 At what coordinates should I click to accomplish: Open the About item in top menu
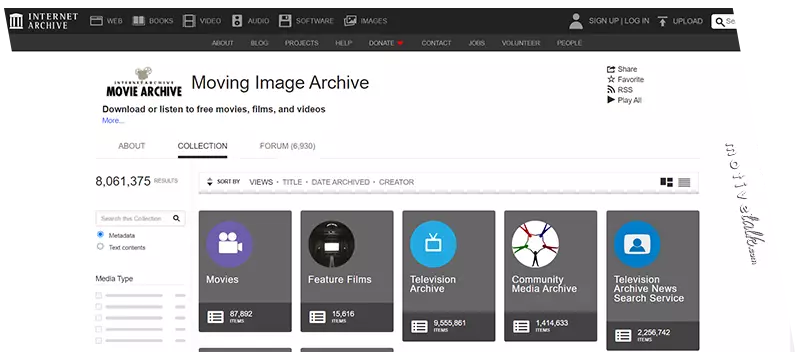[x=222, y=43]
